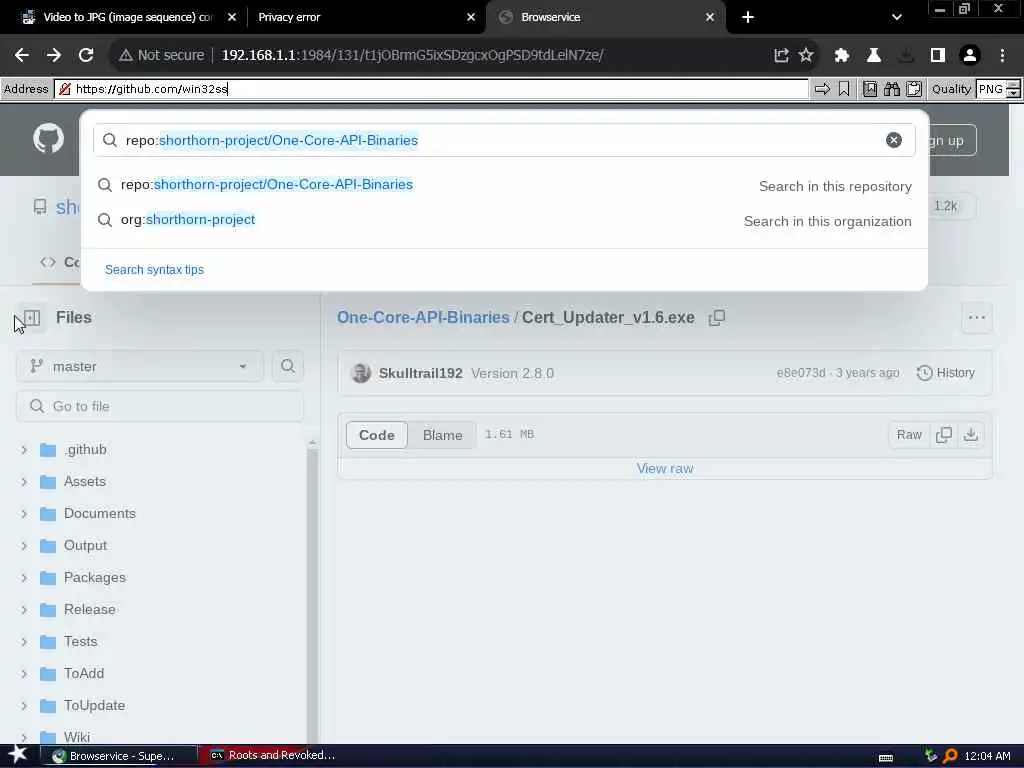Open the Chrome extensions puzzle icon
1024x768 pixels.
(842, 55)
